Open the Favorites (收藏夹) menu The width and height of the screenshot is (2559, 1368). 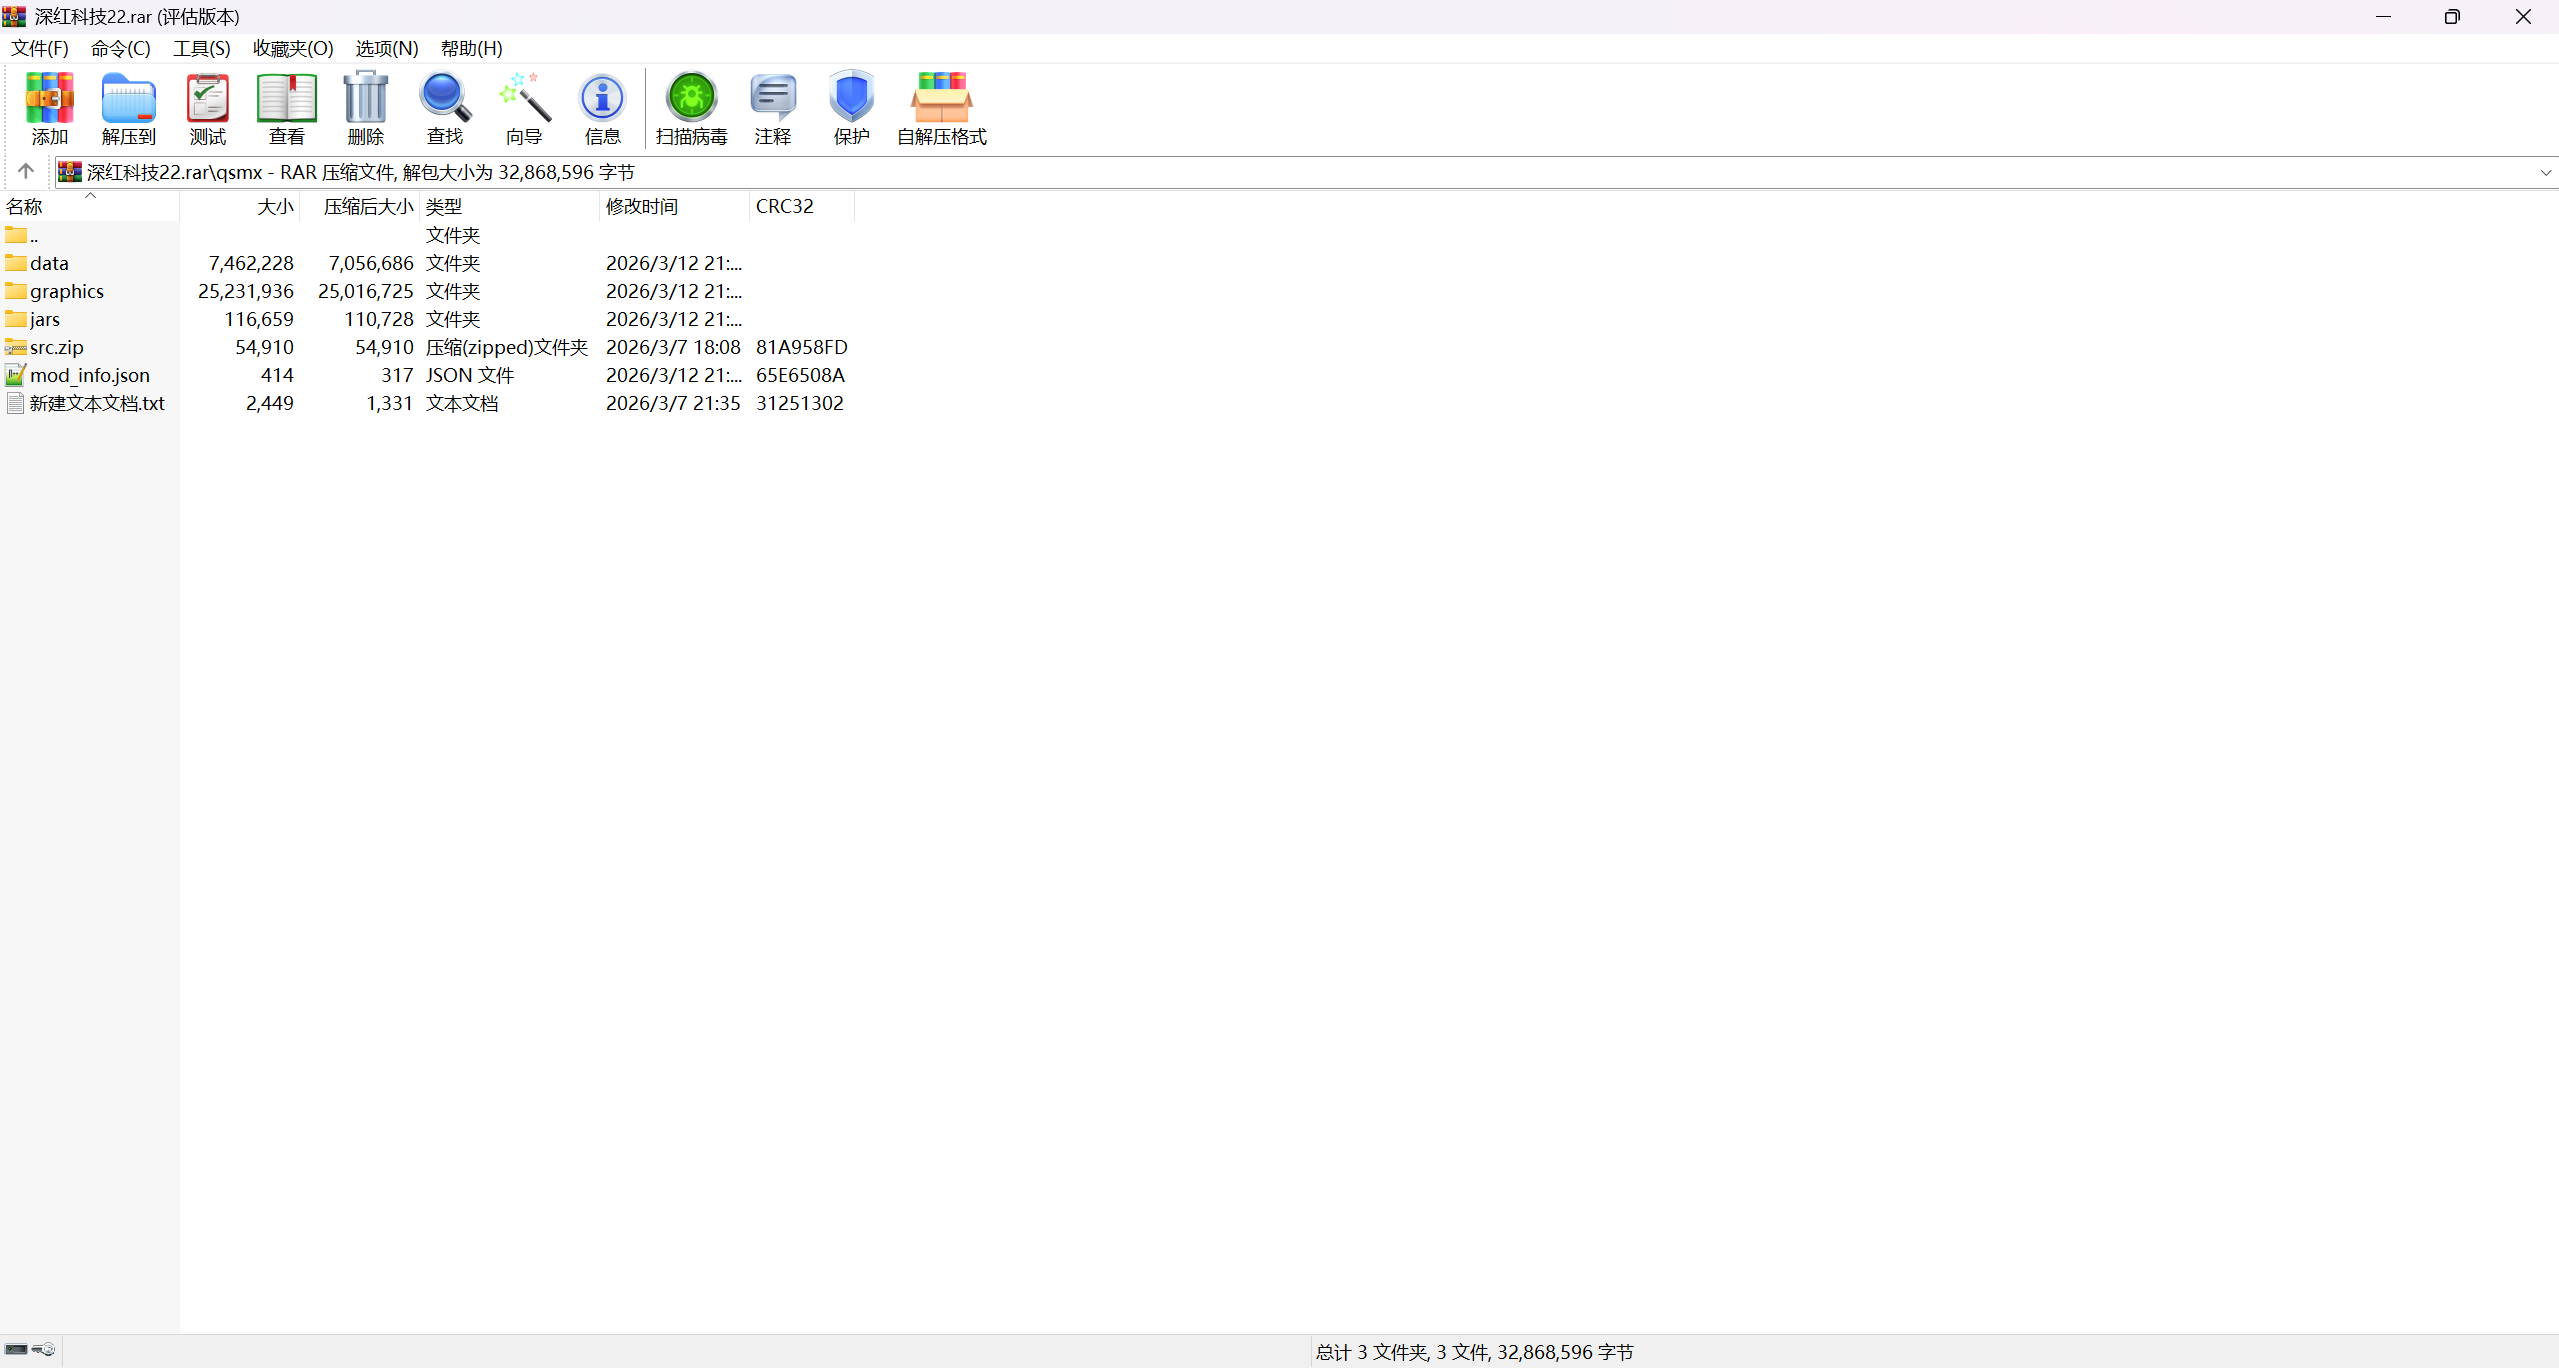[292, 48]
